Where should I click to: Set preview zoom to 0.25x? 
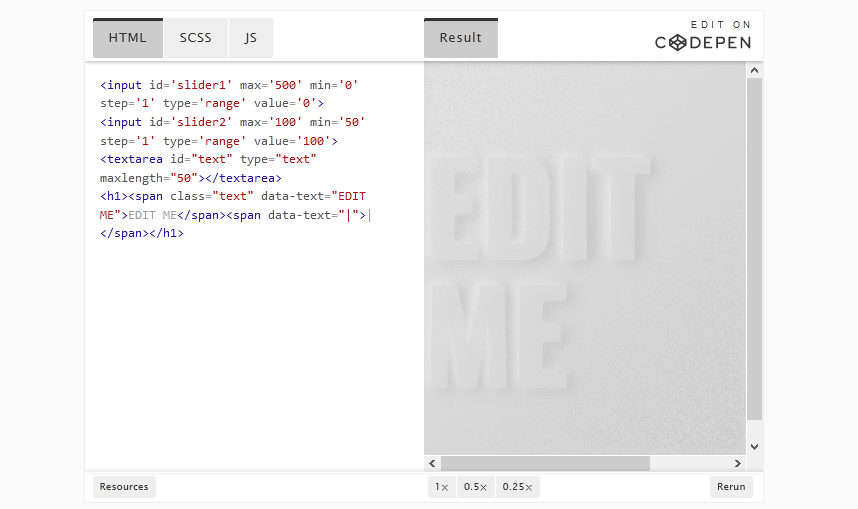(x=517, y=487)
